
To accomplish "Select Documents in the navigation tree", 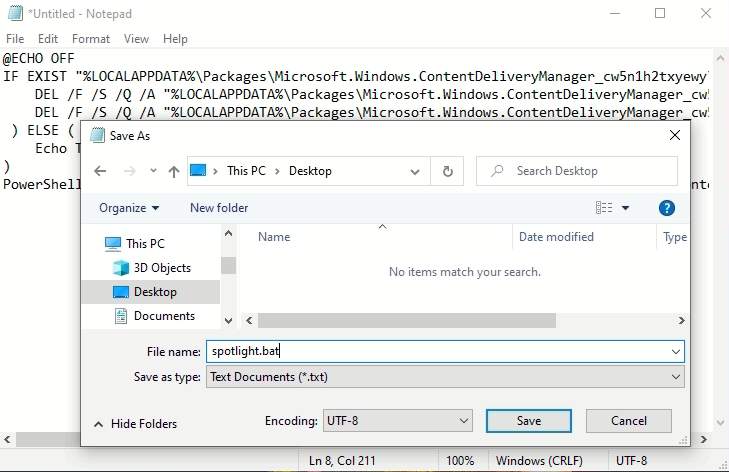I will (164, 316).
